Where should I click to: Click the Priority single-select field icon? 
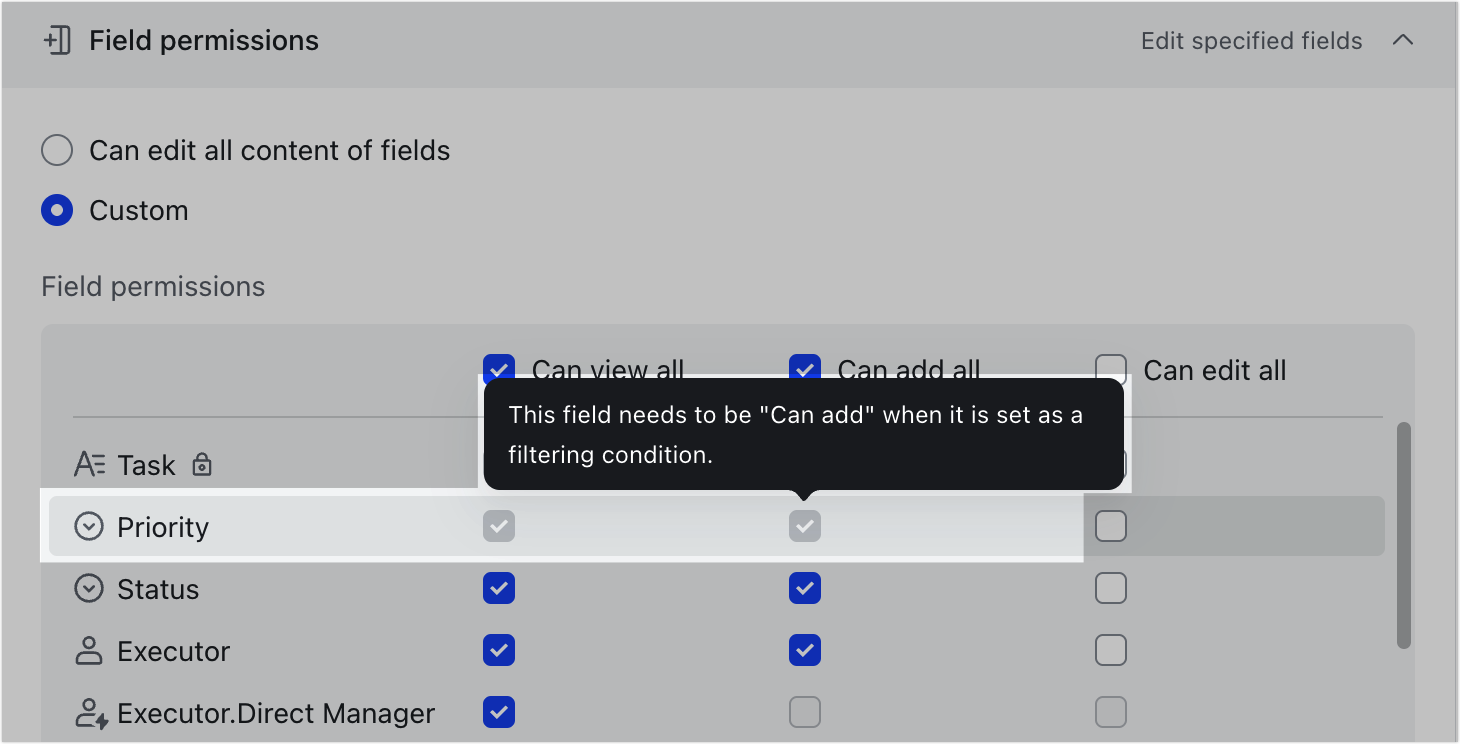pos(89,527)
